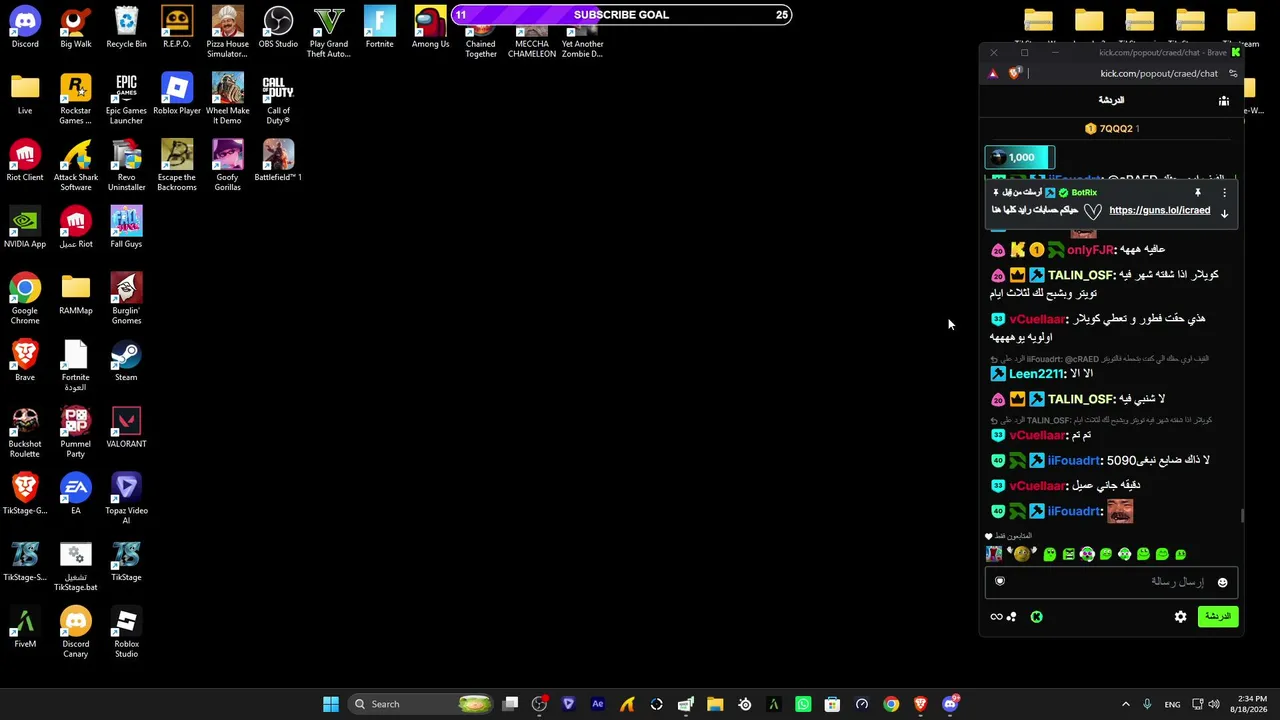
Task: Click the 1,000 channel points reward bar
Action: (x=1020, y=157)
